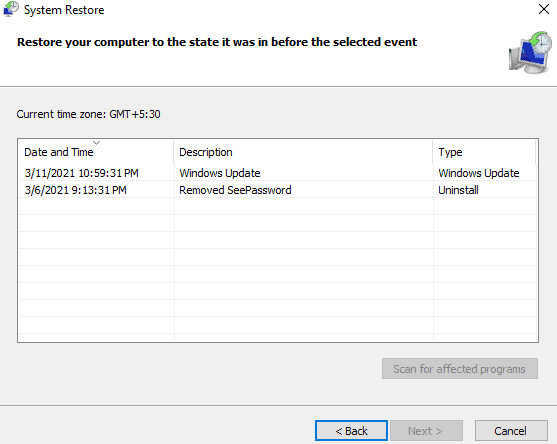Click the computer restore graphic icon
557x444 pixels.
[530, 53]
